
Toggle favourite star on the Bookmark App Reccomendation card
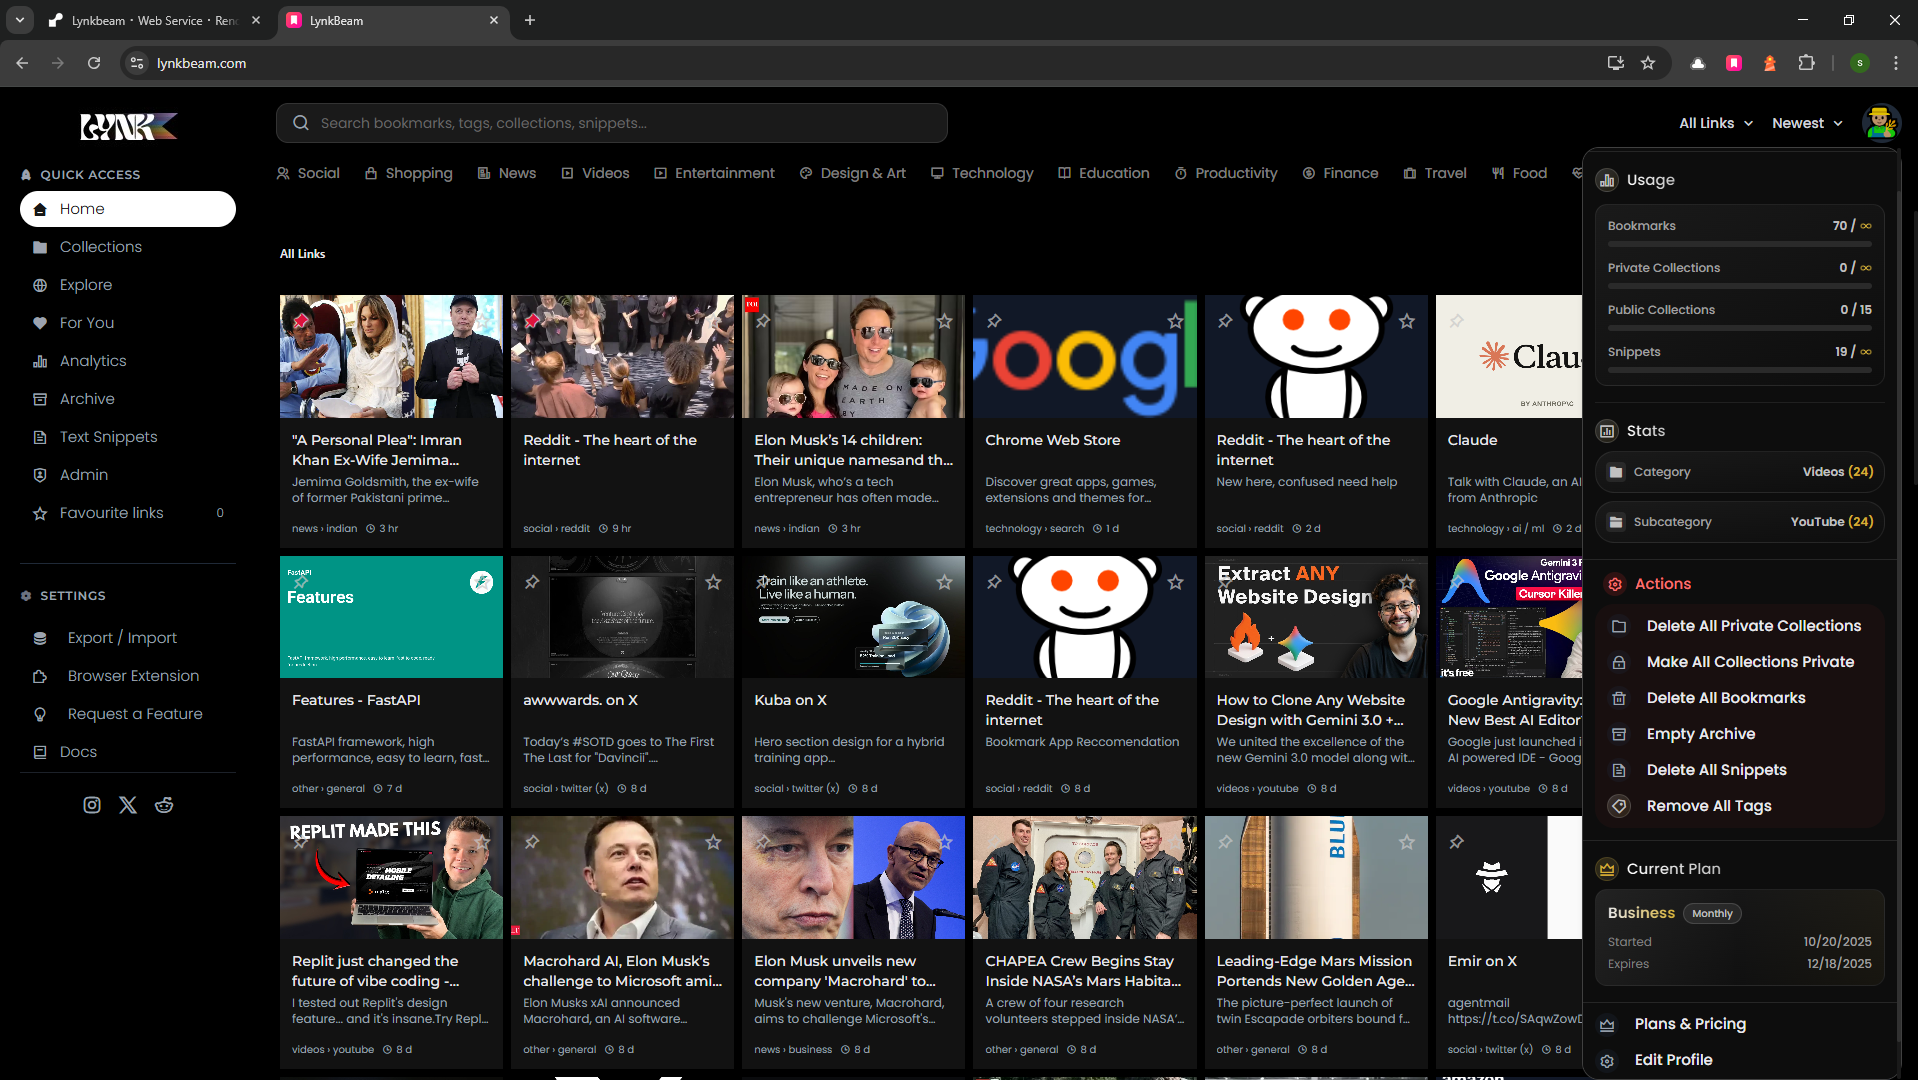1175,582
